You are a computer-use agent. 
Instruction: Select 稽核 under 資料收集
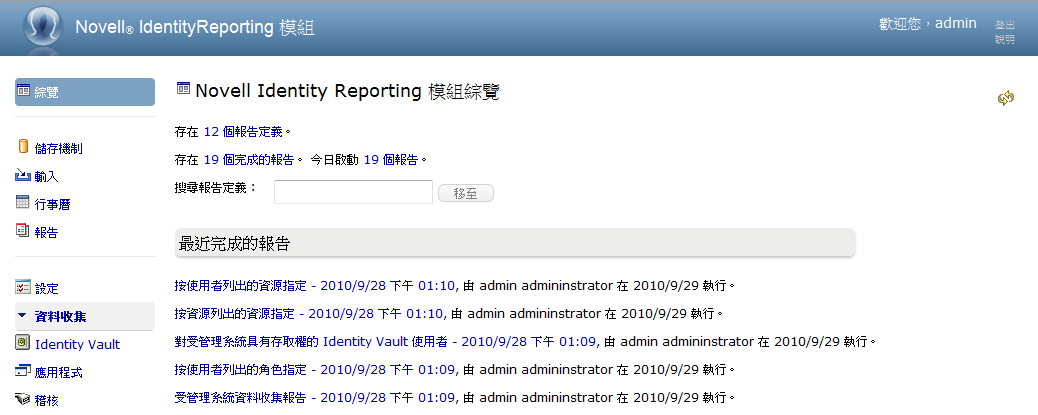click(x=46, y=400)
